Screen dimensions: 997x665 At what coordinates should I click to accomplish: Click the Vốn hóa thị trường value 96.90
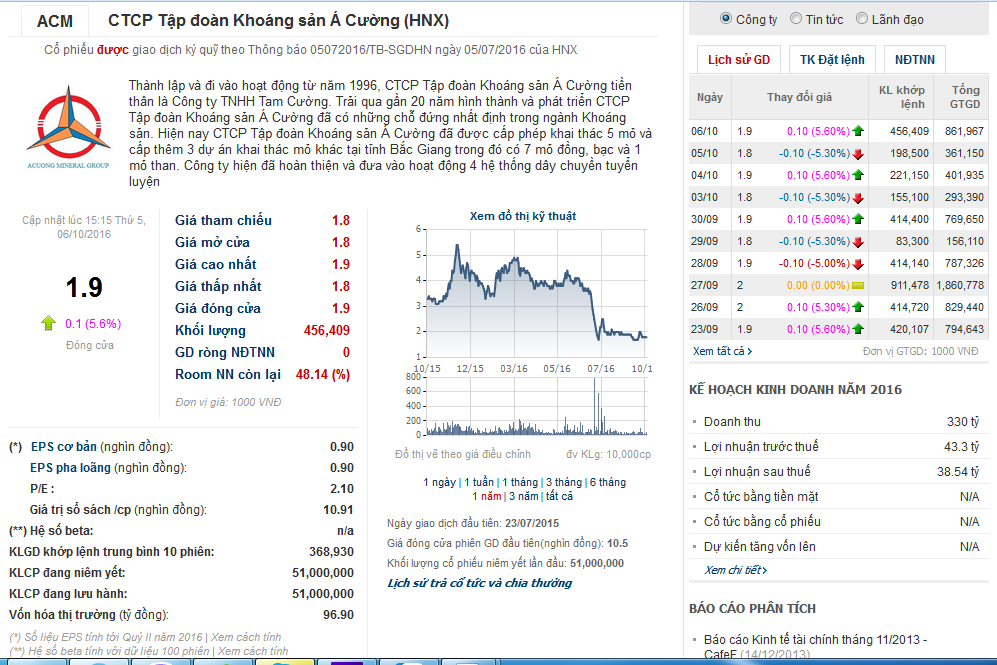(338, 615)
